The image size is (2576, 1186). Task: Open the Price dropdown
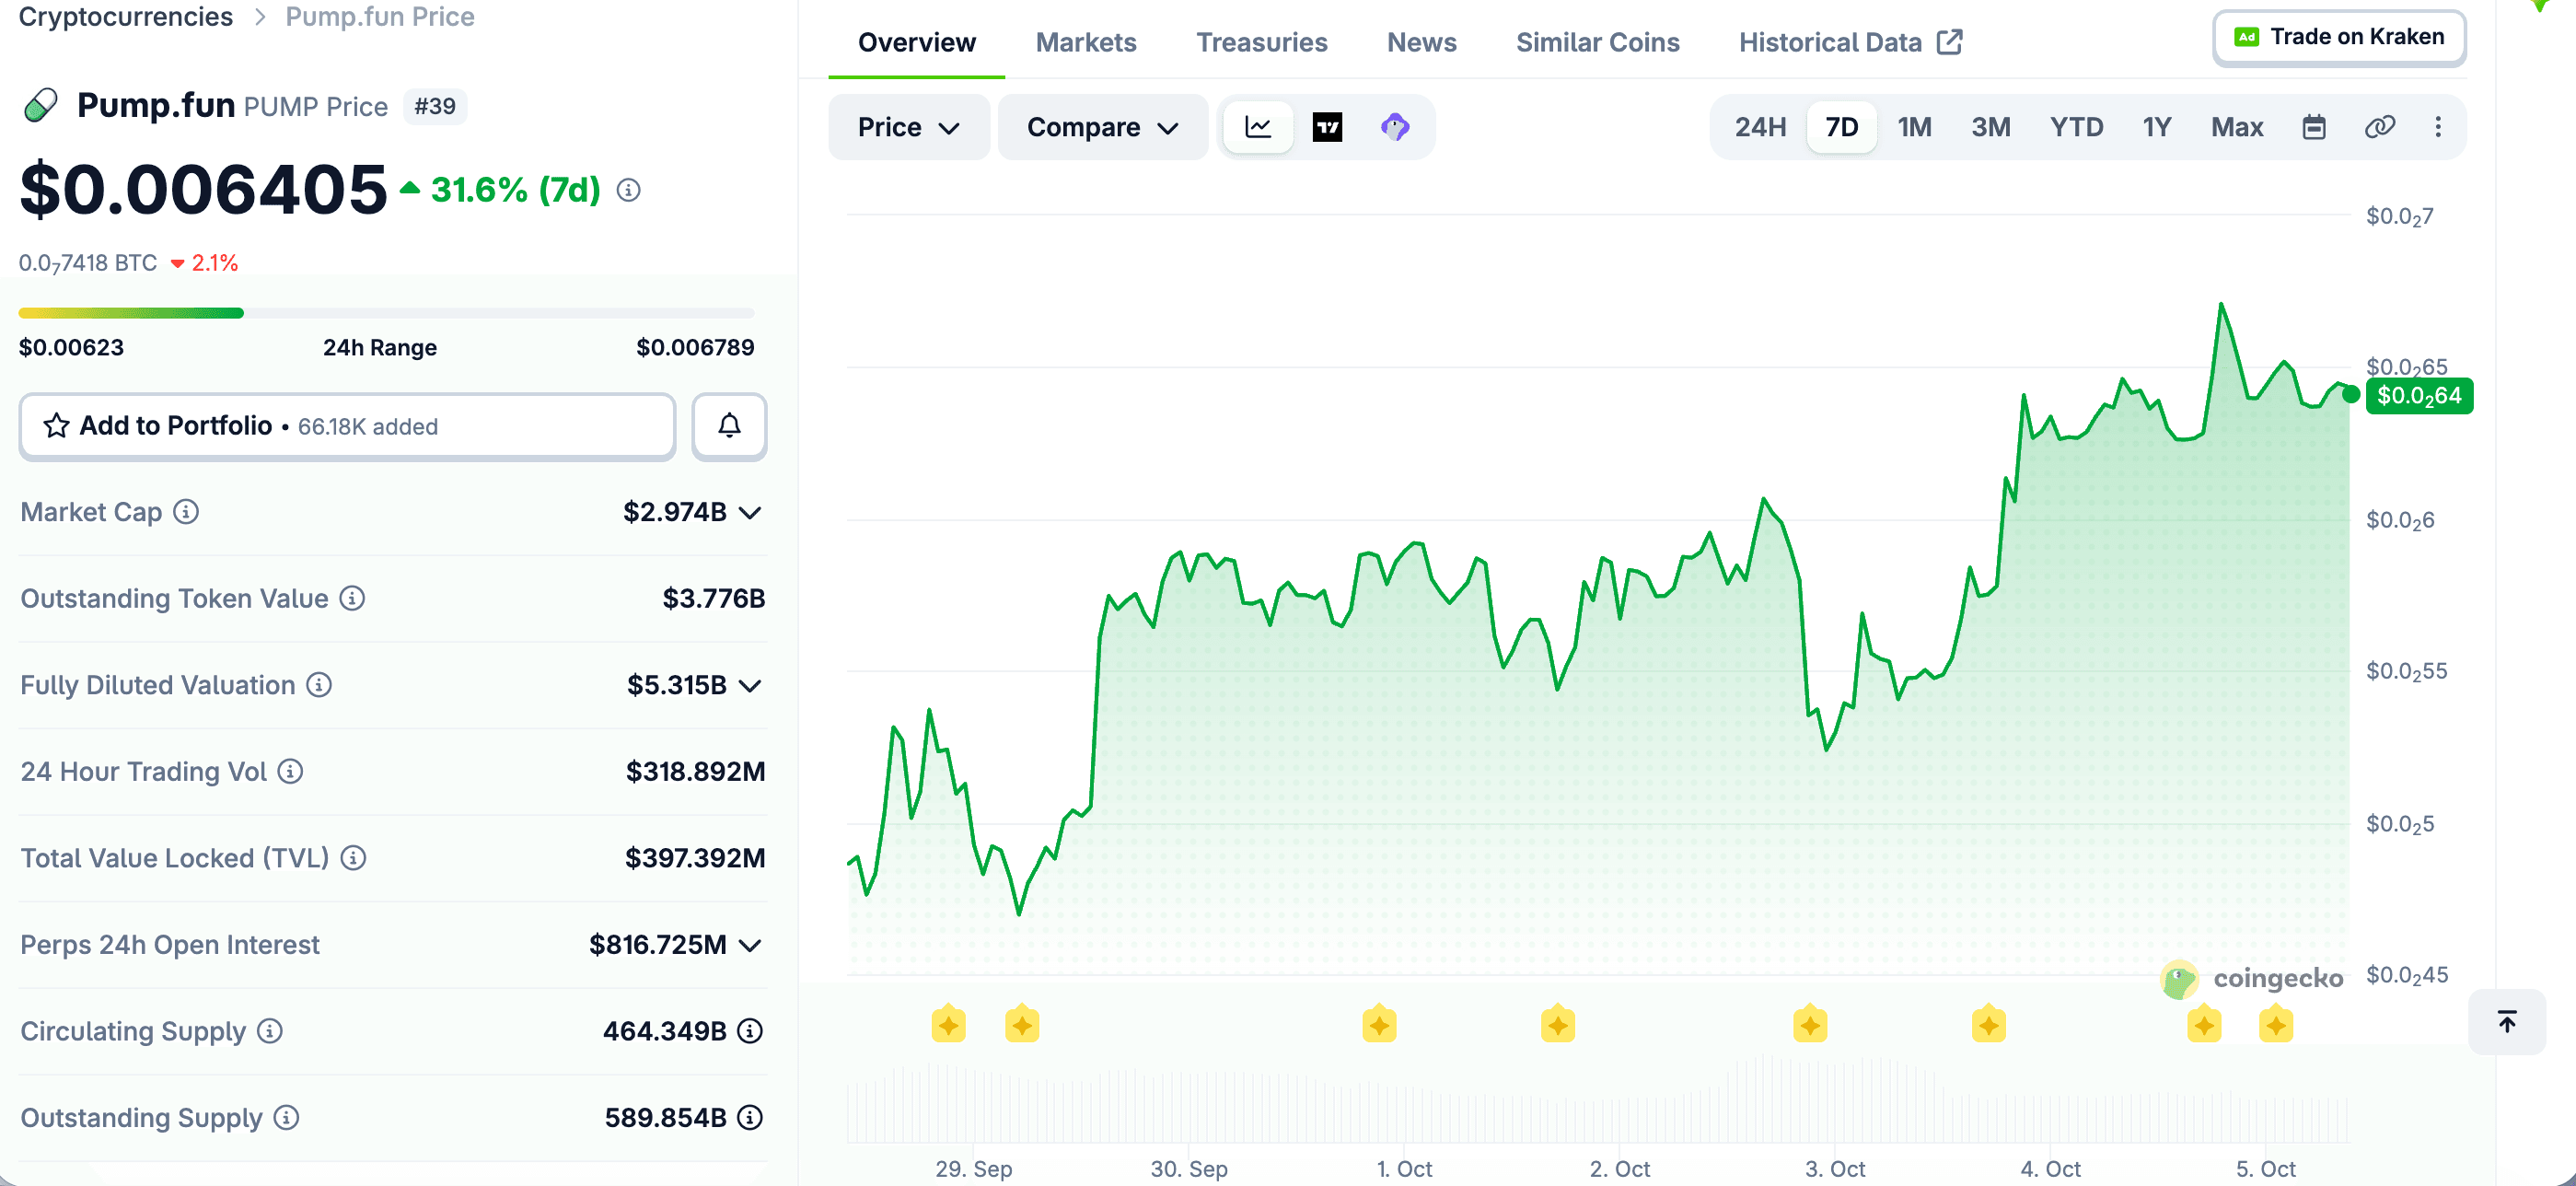(909, 127)
